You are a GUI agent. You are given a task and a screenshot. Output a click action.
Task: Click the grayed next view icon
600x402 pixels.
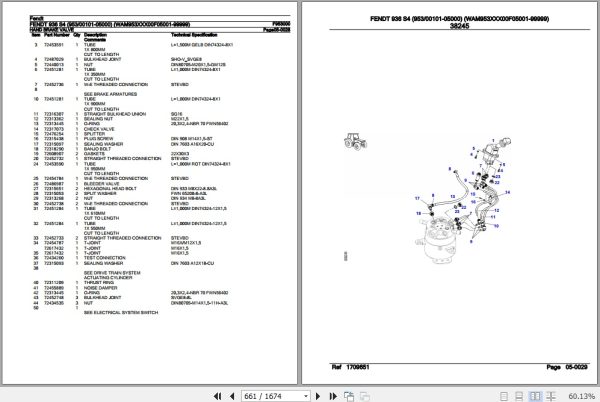pos(365,396)
